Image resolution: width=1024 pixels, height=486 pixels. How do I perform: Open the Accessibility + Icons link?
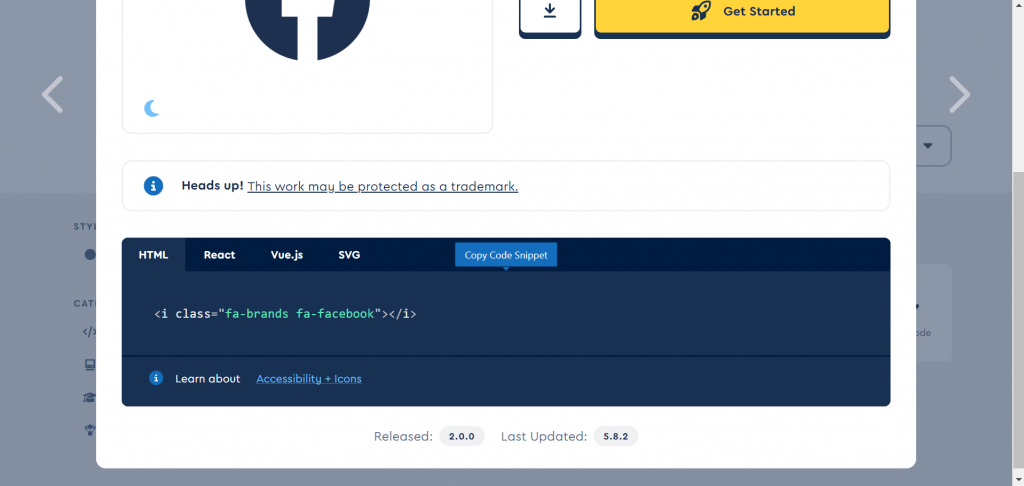(x=309, y=379)
